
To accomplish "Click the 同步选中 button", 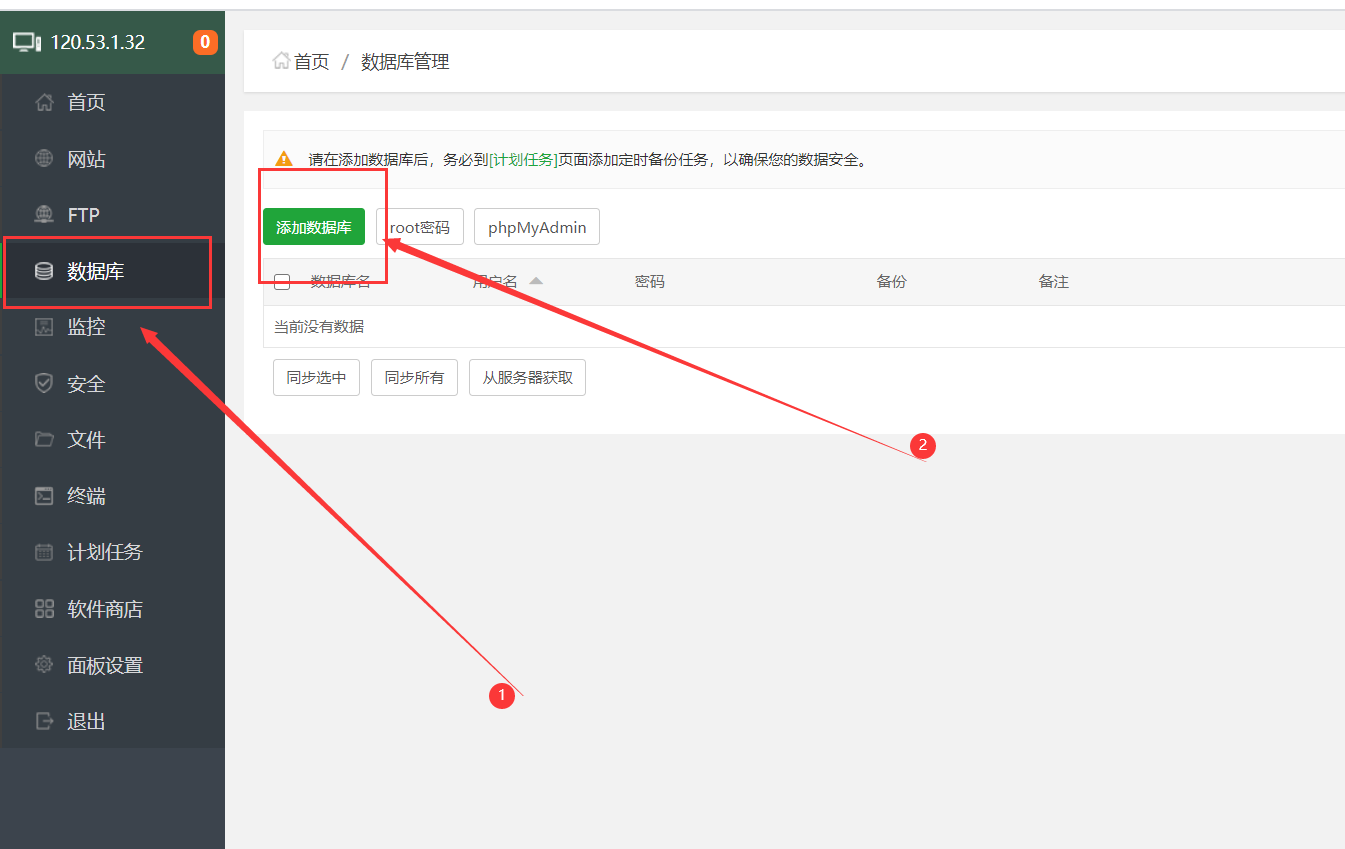I will click(x=316, y=378).
